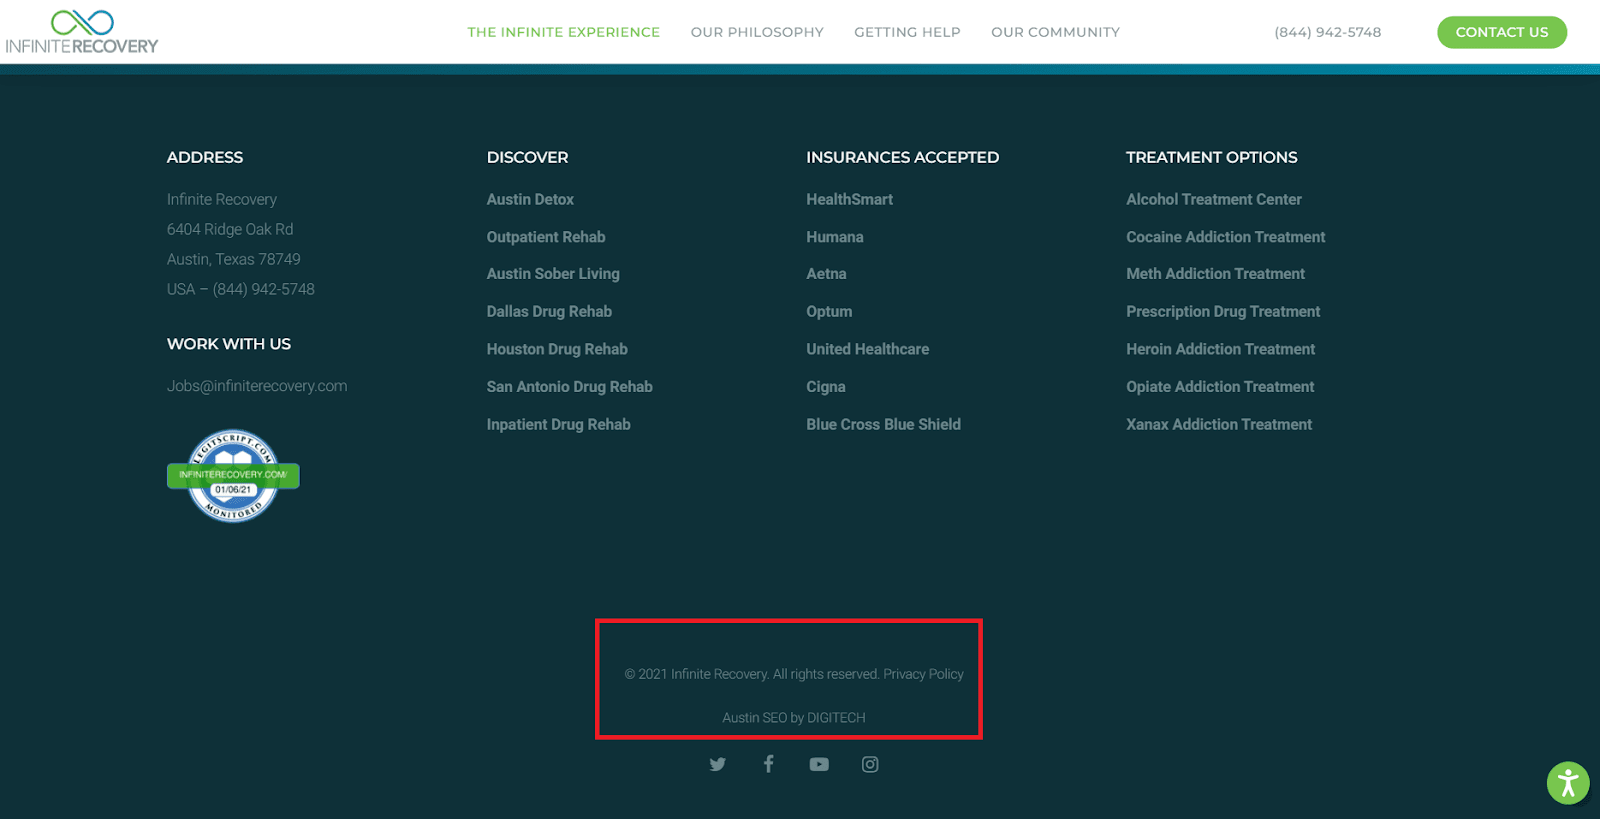The width and height of the screenshot is (1600, 819).
Task: Click the Austin, Texas 78749 text
Action: pos(234,259)
